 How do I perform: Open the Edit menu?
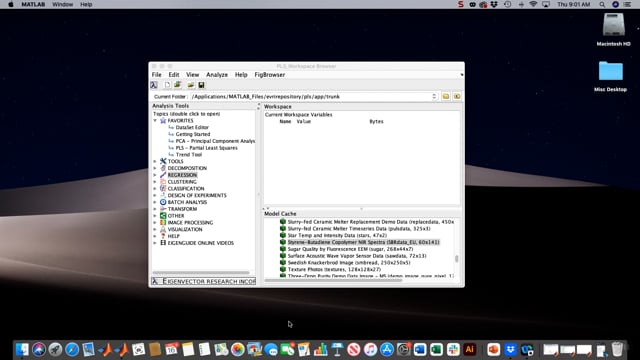tap(174, 75)
